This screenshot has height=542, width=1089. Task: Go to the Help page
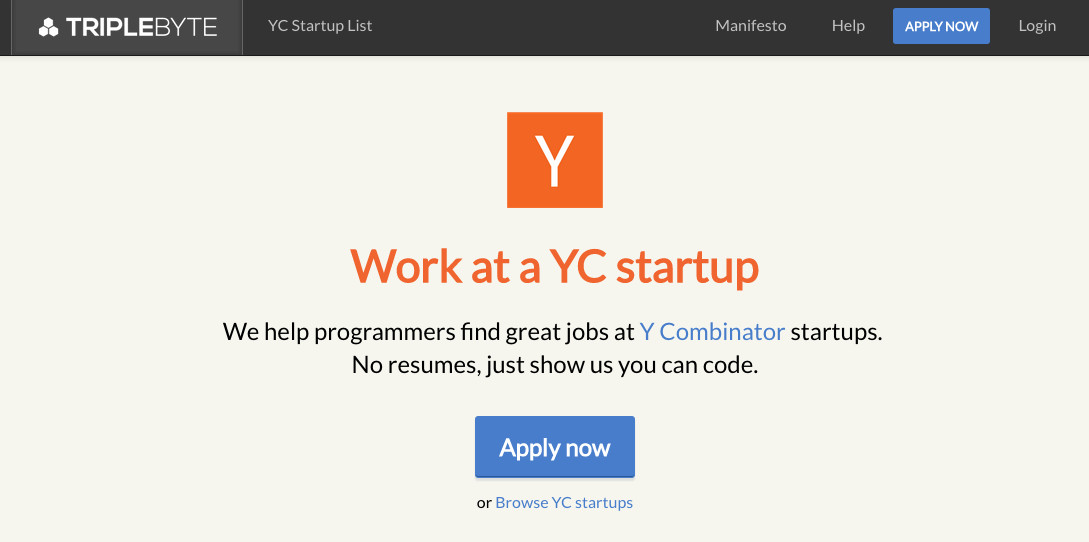(x=848, y=26)
